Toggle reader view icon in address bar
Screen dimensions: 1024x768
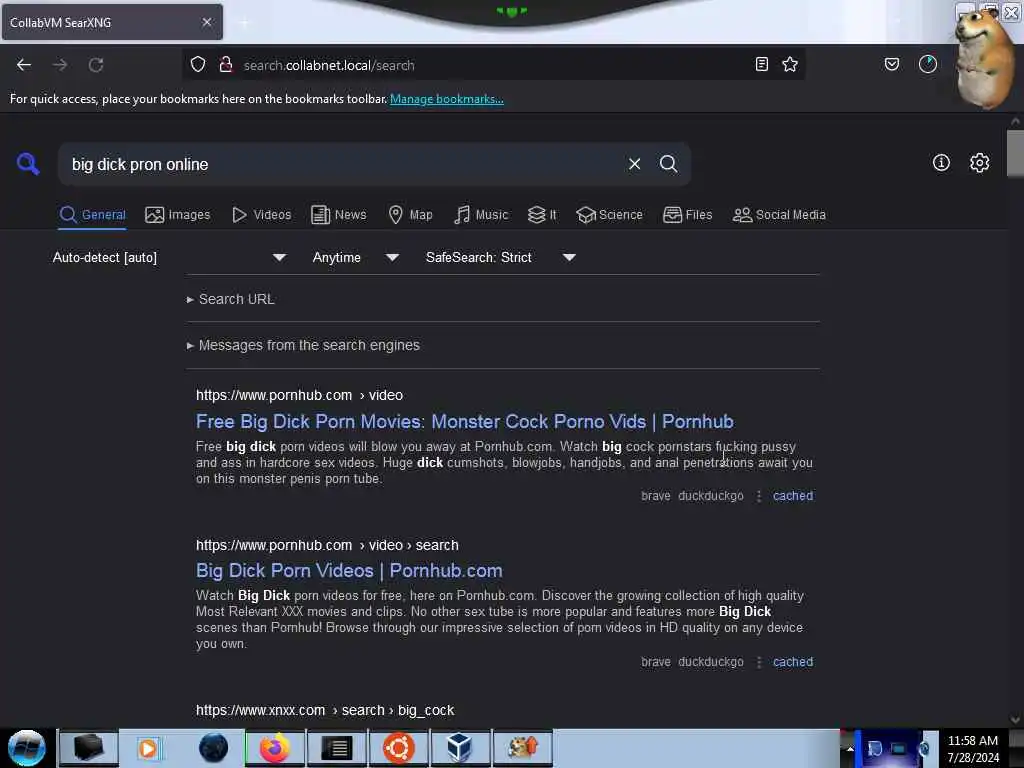[761, 64]
